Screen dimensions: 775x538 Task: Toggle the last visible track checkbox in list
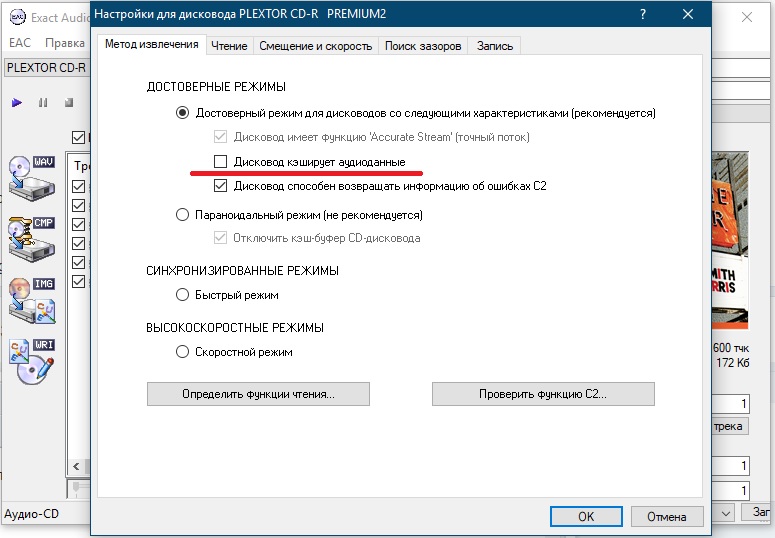point(79,281)
